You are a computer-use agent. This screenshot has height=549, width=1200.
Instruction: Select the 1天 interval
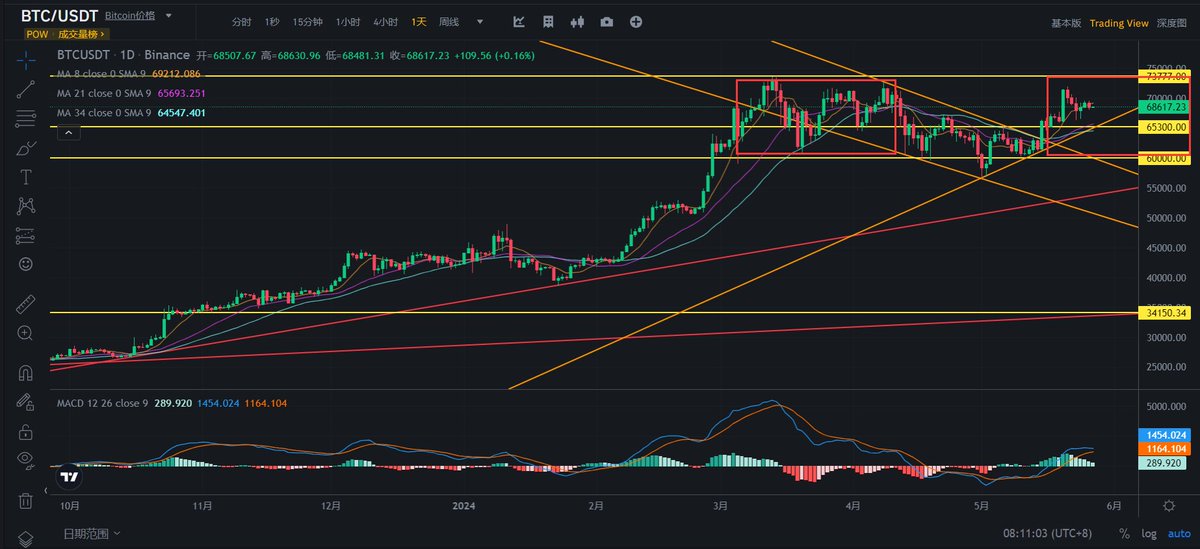coord(418,22)
